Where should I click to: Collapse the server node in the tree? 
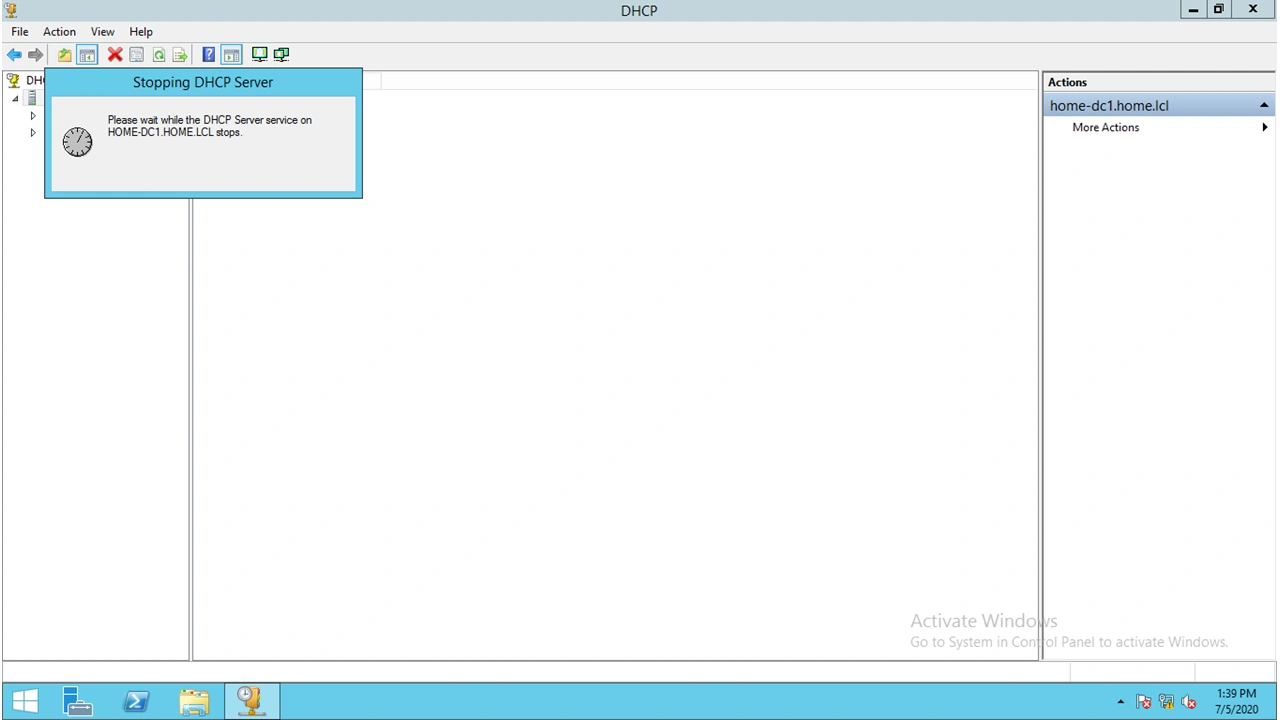tap(15, 99)
